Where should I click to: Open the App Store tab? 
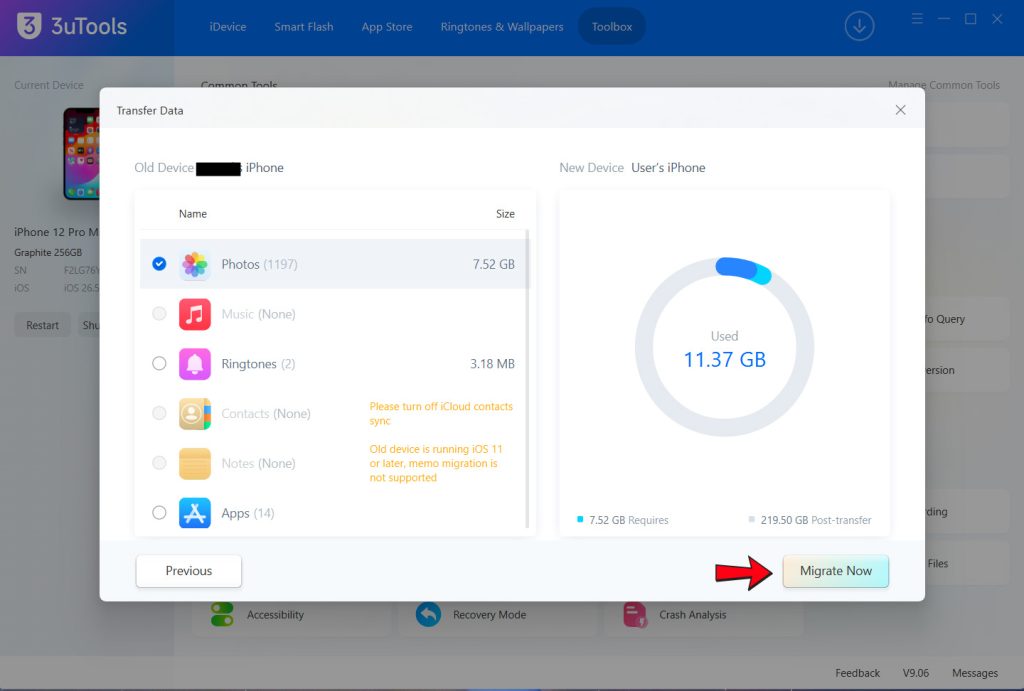point(387,27)
